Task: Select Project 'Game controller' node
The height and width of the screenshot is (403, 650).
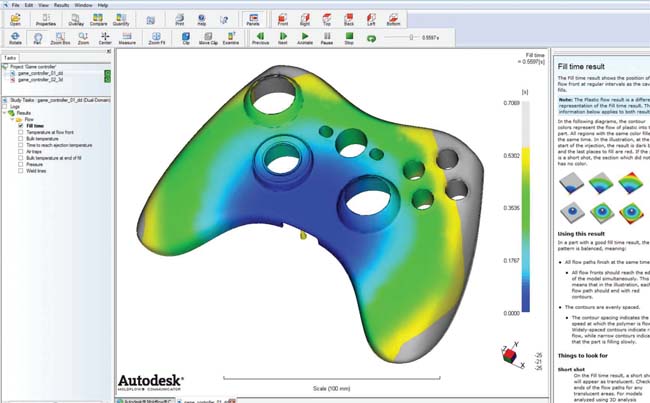Action: click(x=33, y=67)
